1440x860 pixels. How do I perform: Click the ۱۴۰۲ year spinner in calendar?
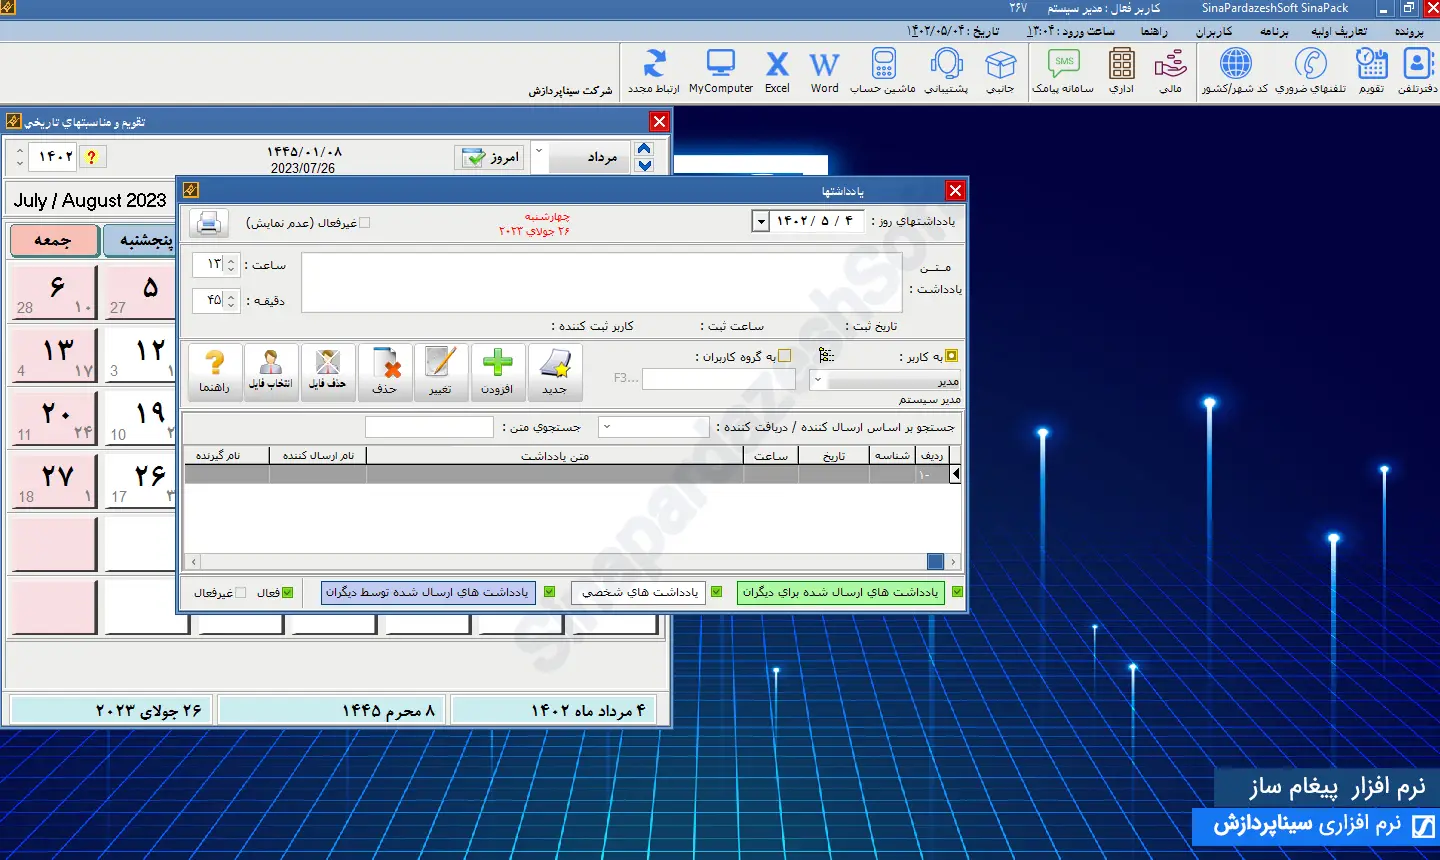(20, 157)
